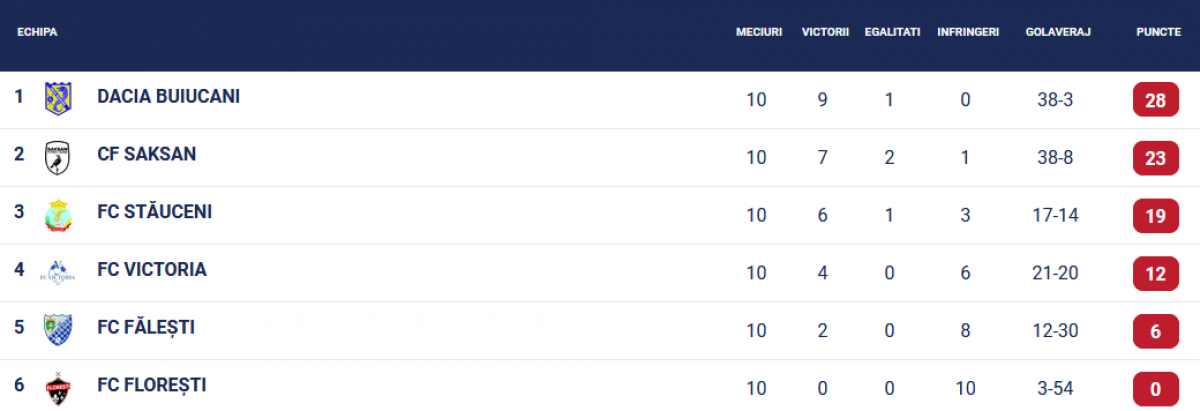Screen dimensions: 1200x411
Task: Open the FC VICTORIA team link
Action: pyautogui.click(x=152, y=269)
